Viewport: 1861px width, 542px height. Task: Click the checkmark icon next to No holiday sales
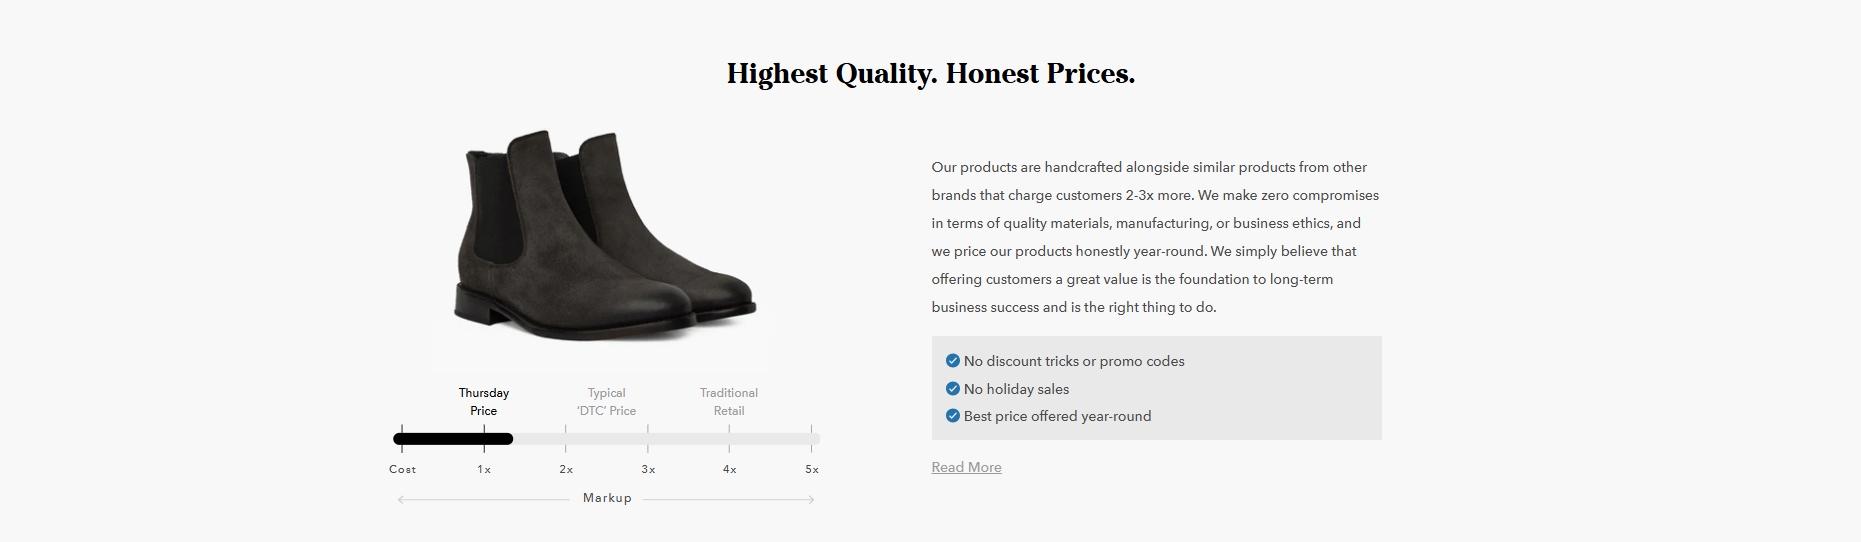tap(952, 389)
